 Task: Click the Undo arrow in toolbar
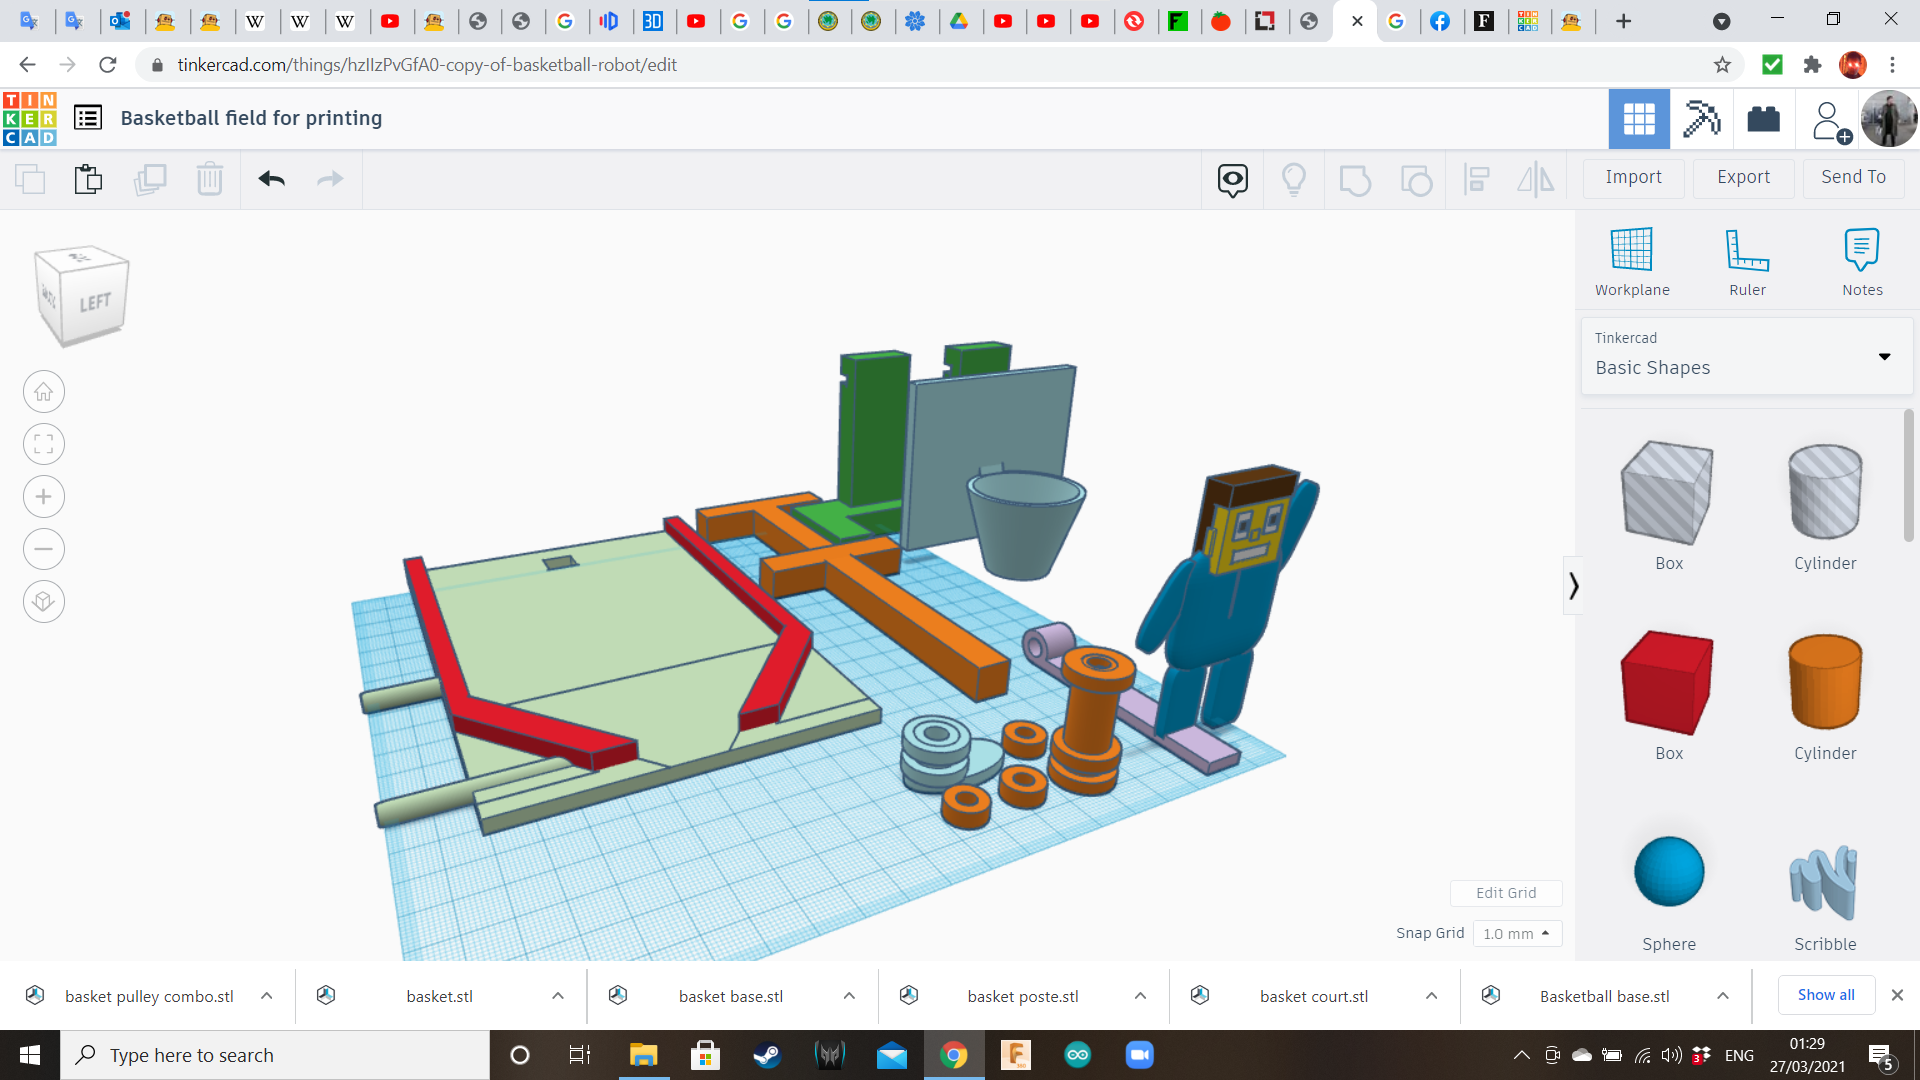(271, 179)
